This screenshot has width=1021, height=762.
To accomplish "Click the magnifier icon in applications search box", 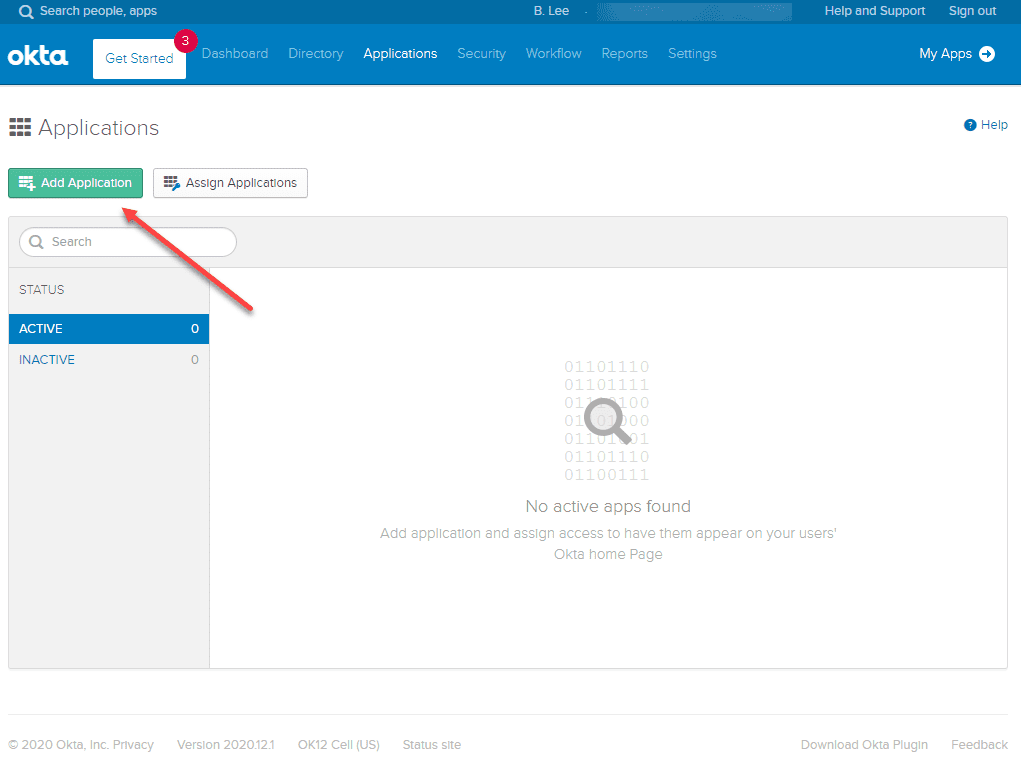I will (36, 242).
